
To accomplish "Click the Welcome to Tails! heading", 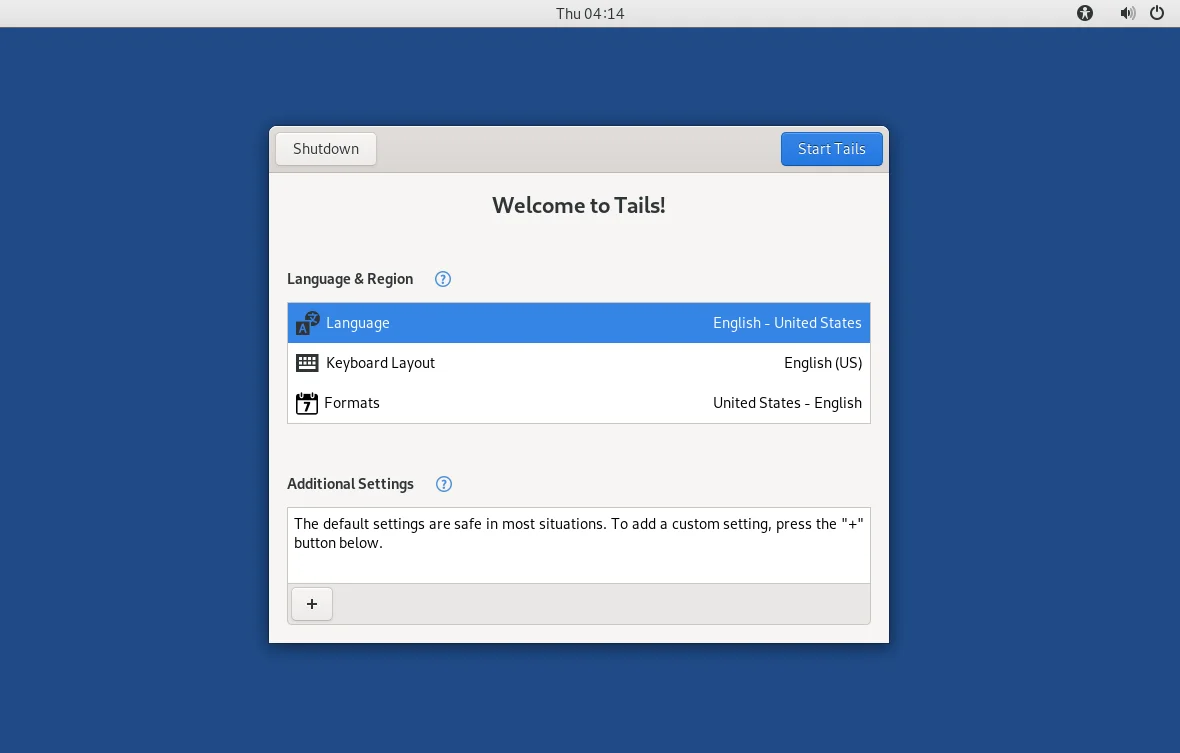I will coord(579,205).
